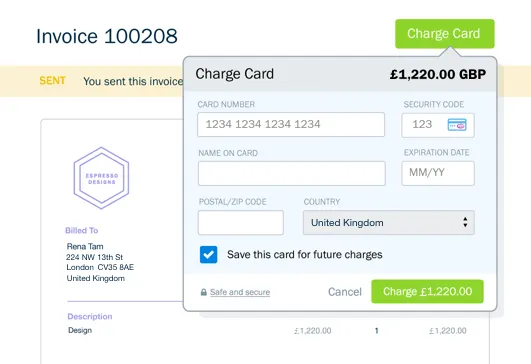Click the Billed To name Rena Tam
The width and height of the screenshot is (531, 364).
pos(85,246)
